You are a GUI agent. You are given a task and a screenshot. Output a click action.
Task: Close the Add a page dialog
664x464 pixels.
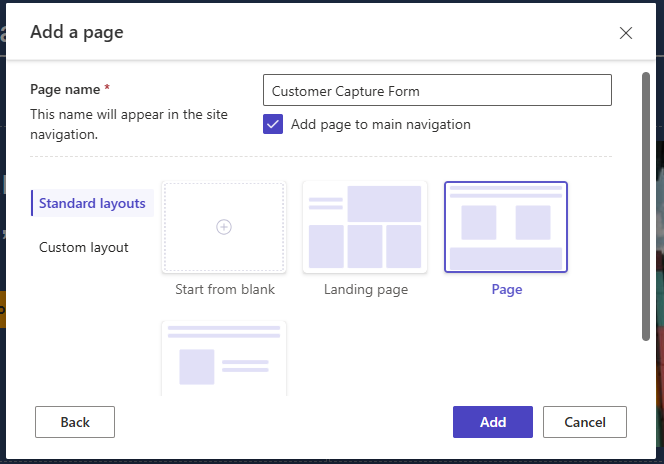[626, 33]
